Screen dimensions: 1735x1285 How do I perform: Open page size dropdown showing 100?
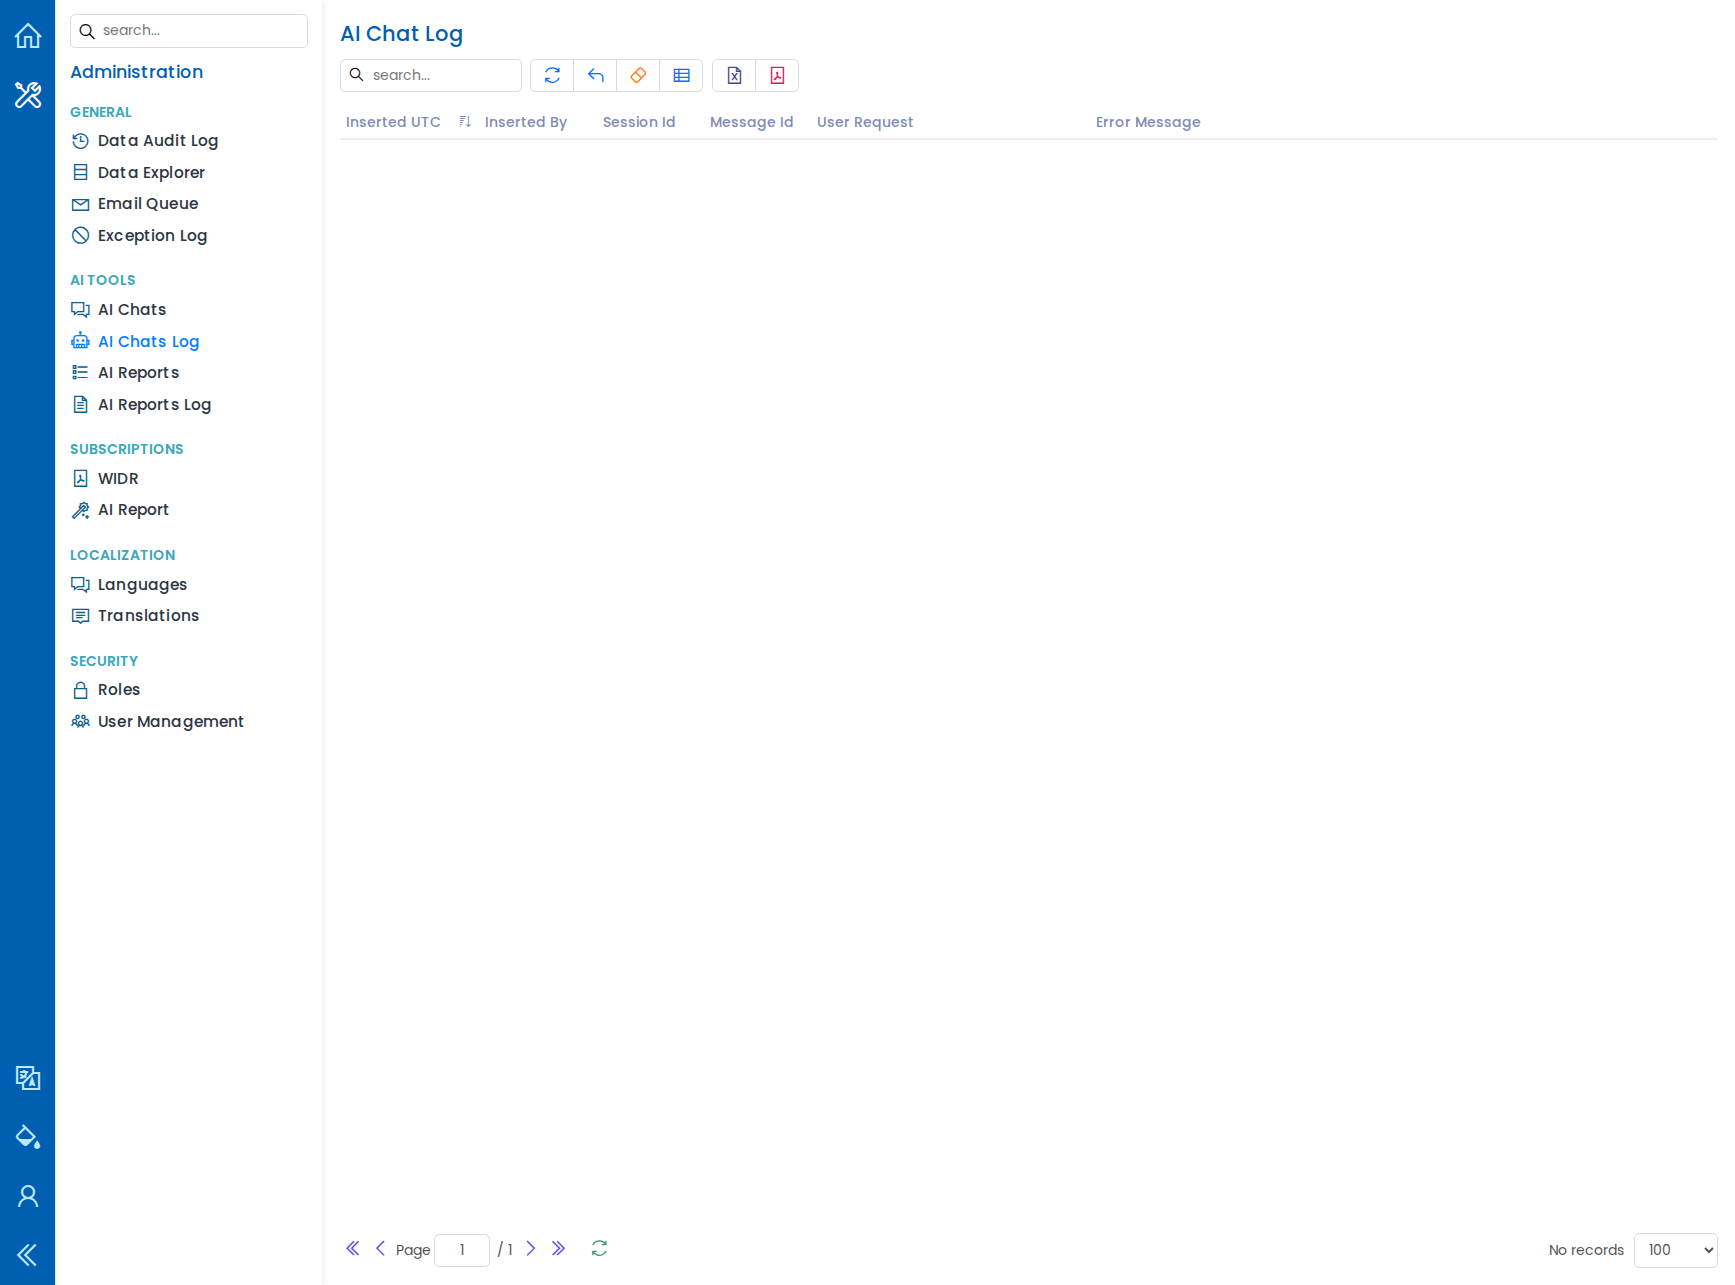click(x=1675, y=1250)
